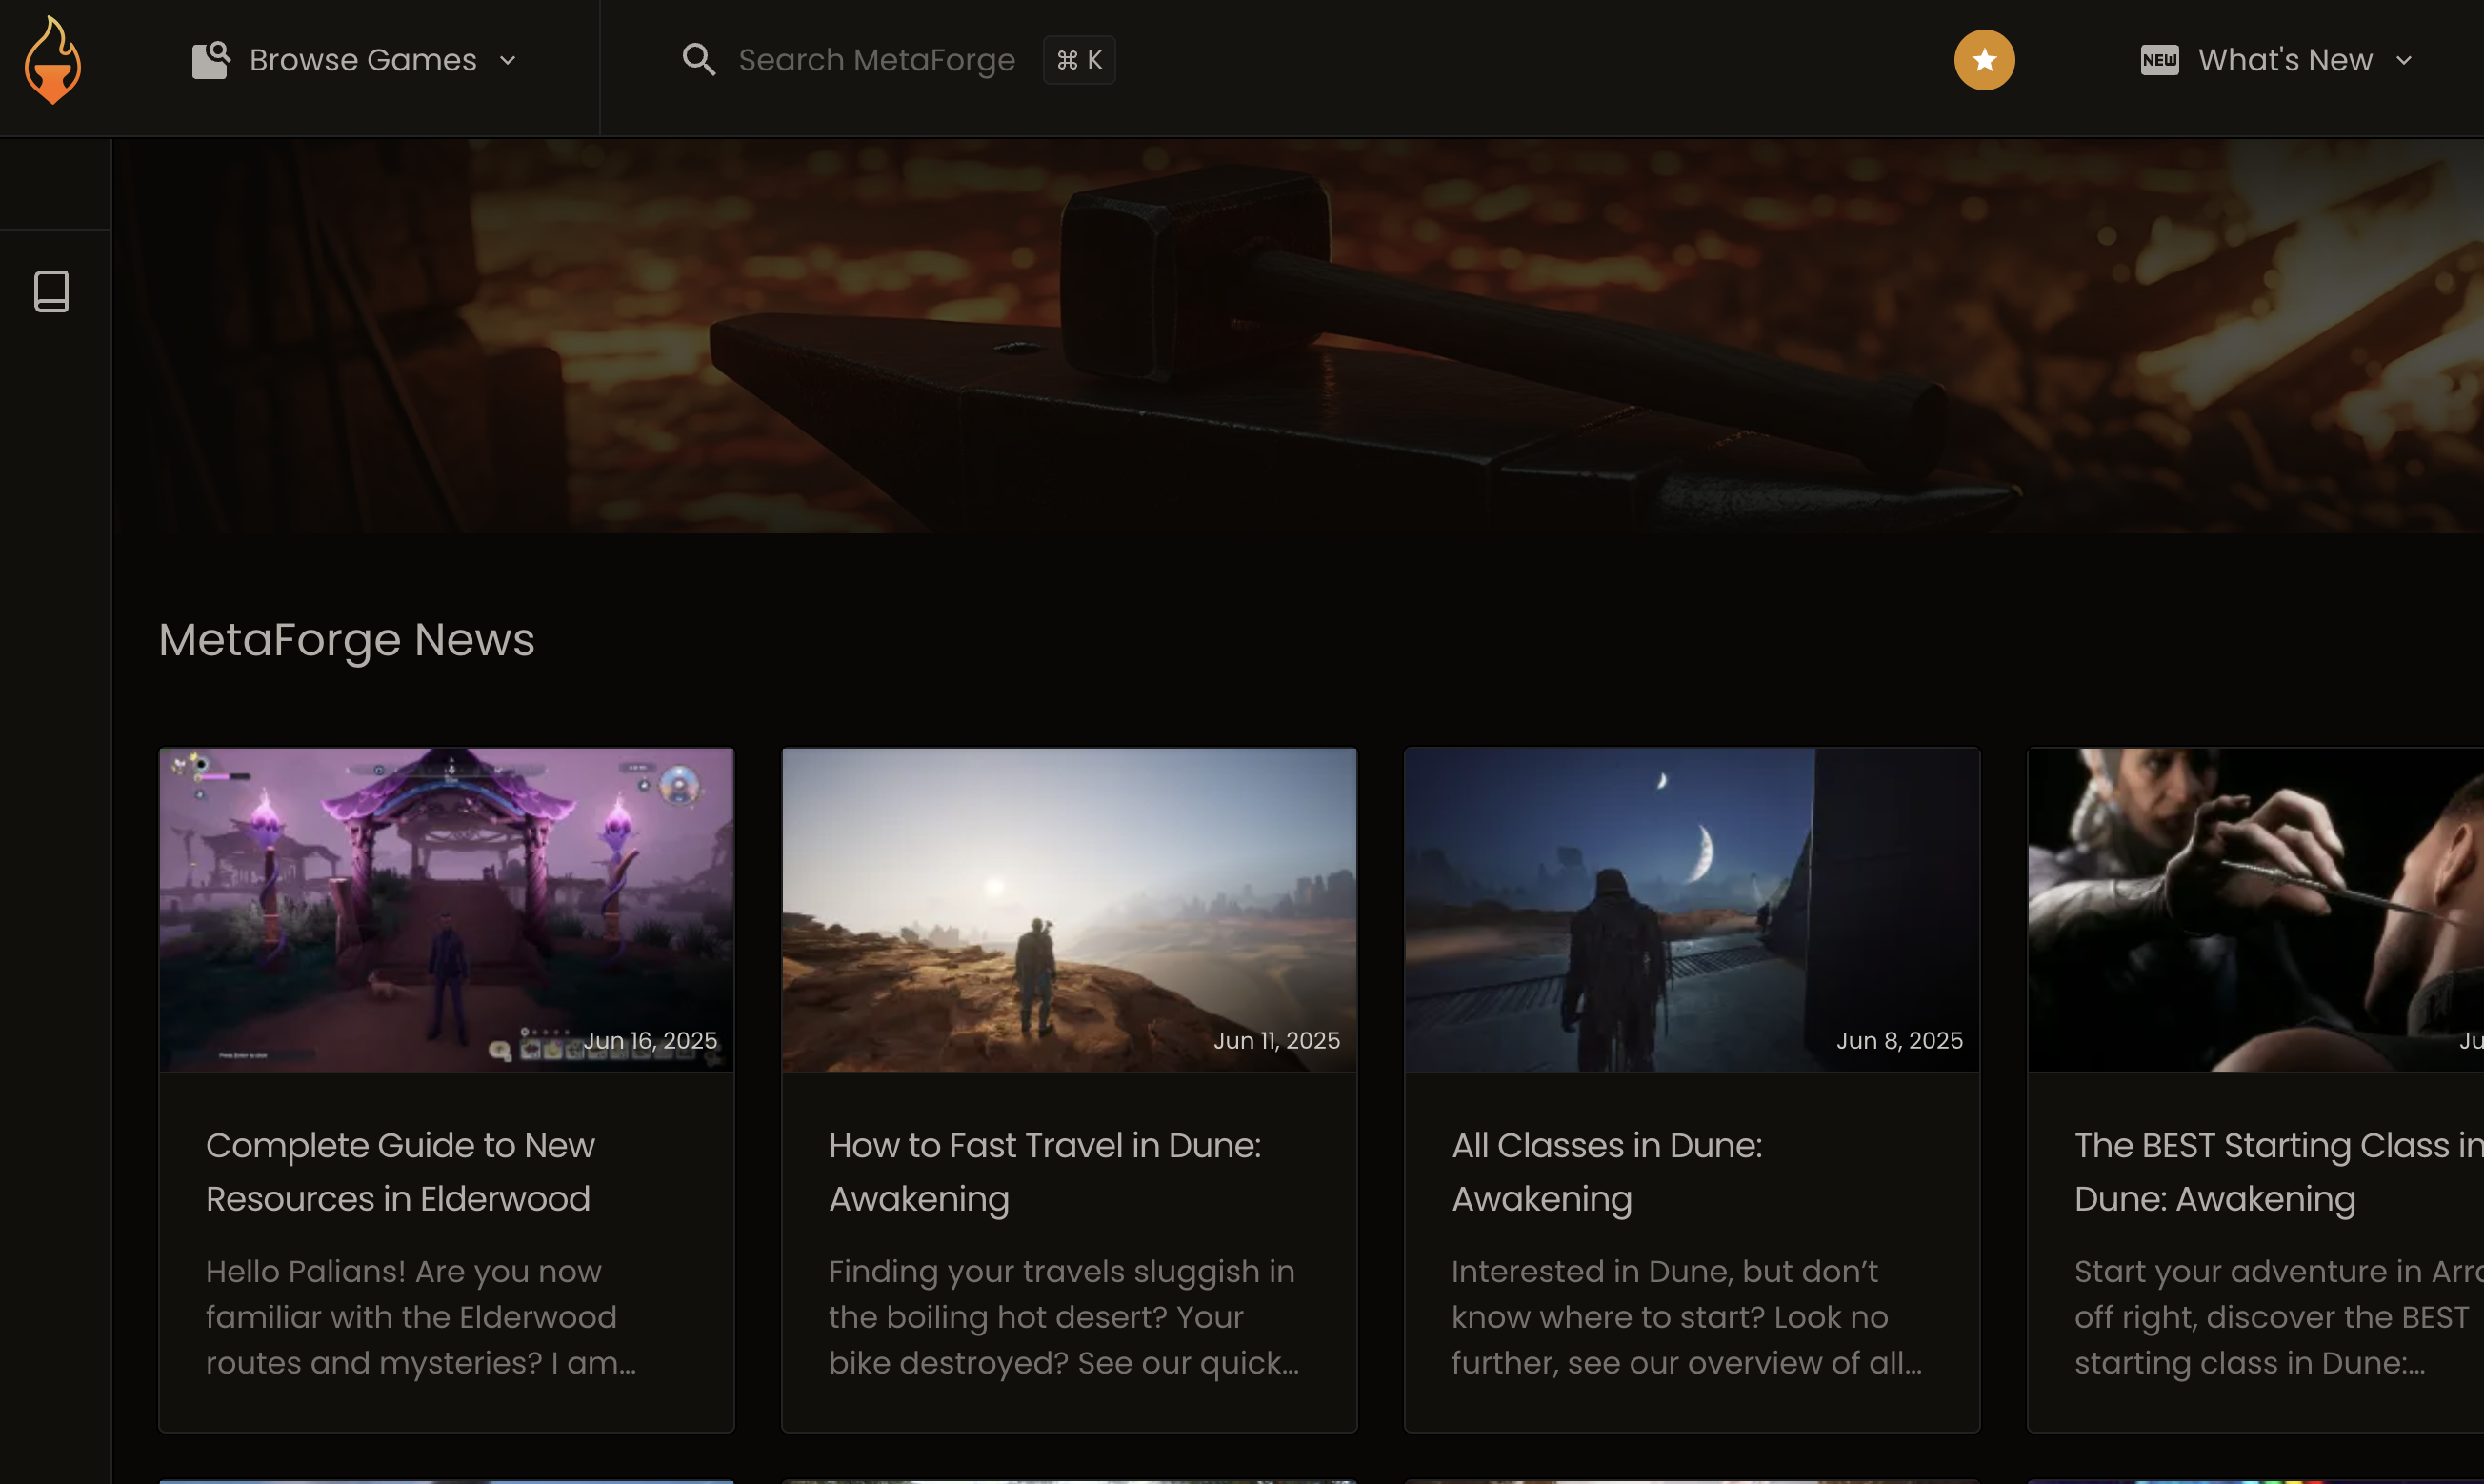Click the MetaForge flame logo
The width and height of the screenshot is (2484, 1484).
coord(52,60)
